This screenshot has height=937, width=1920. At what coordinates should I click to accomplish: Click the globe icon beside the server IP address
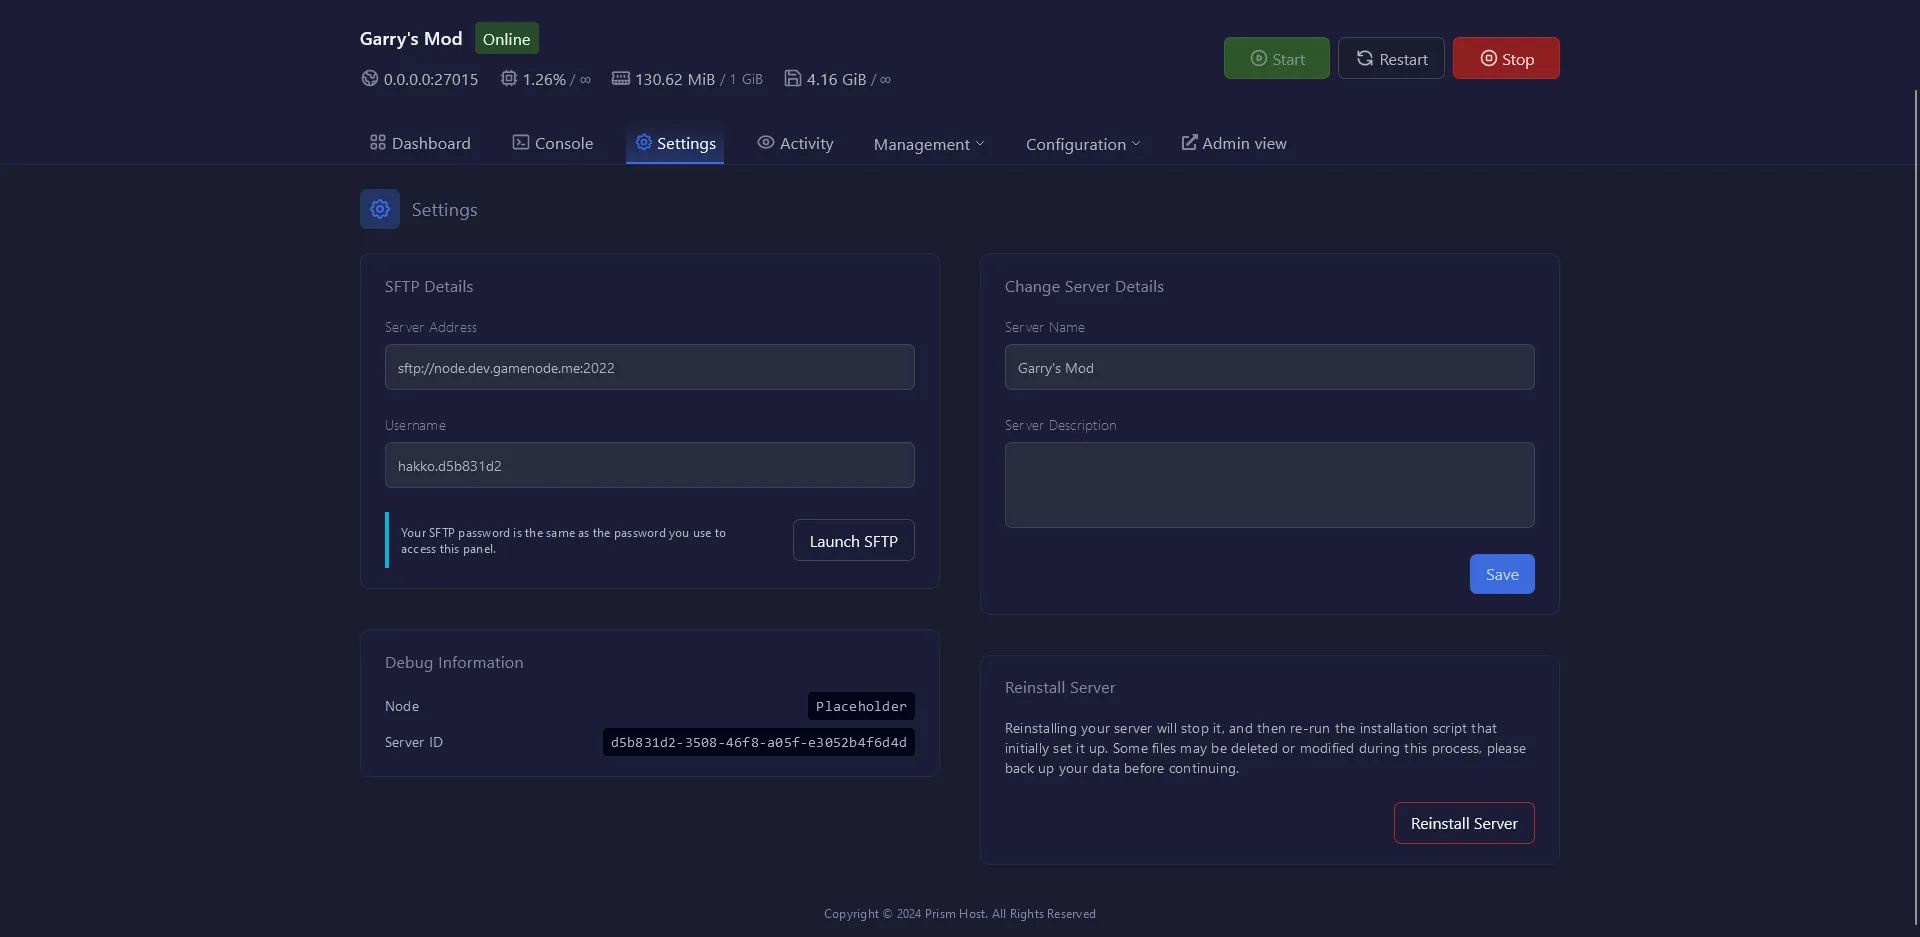pos(369,78)
